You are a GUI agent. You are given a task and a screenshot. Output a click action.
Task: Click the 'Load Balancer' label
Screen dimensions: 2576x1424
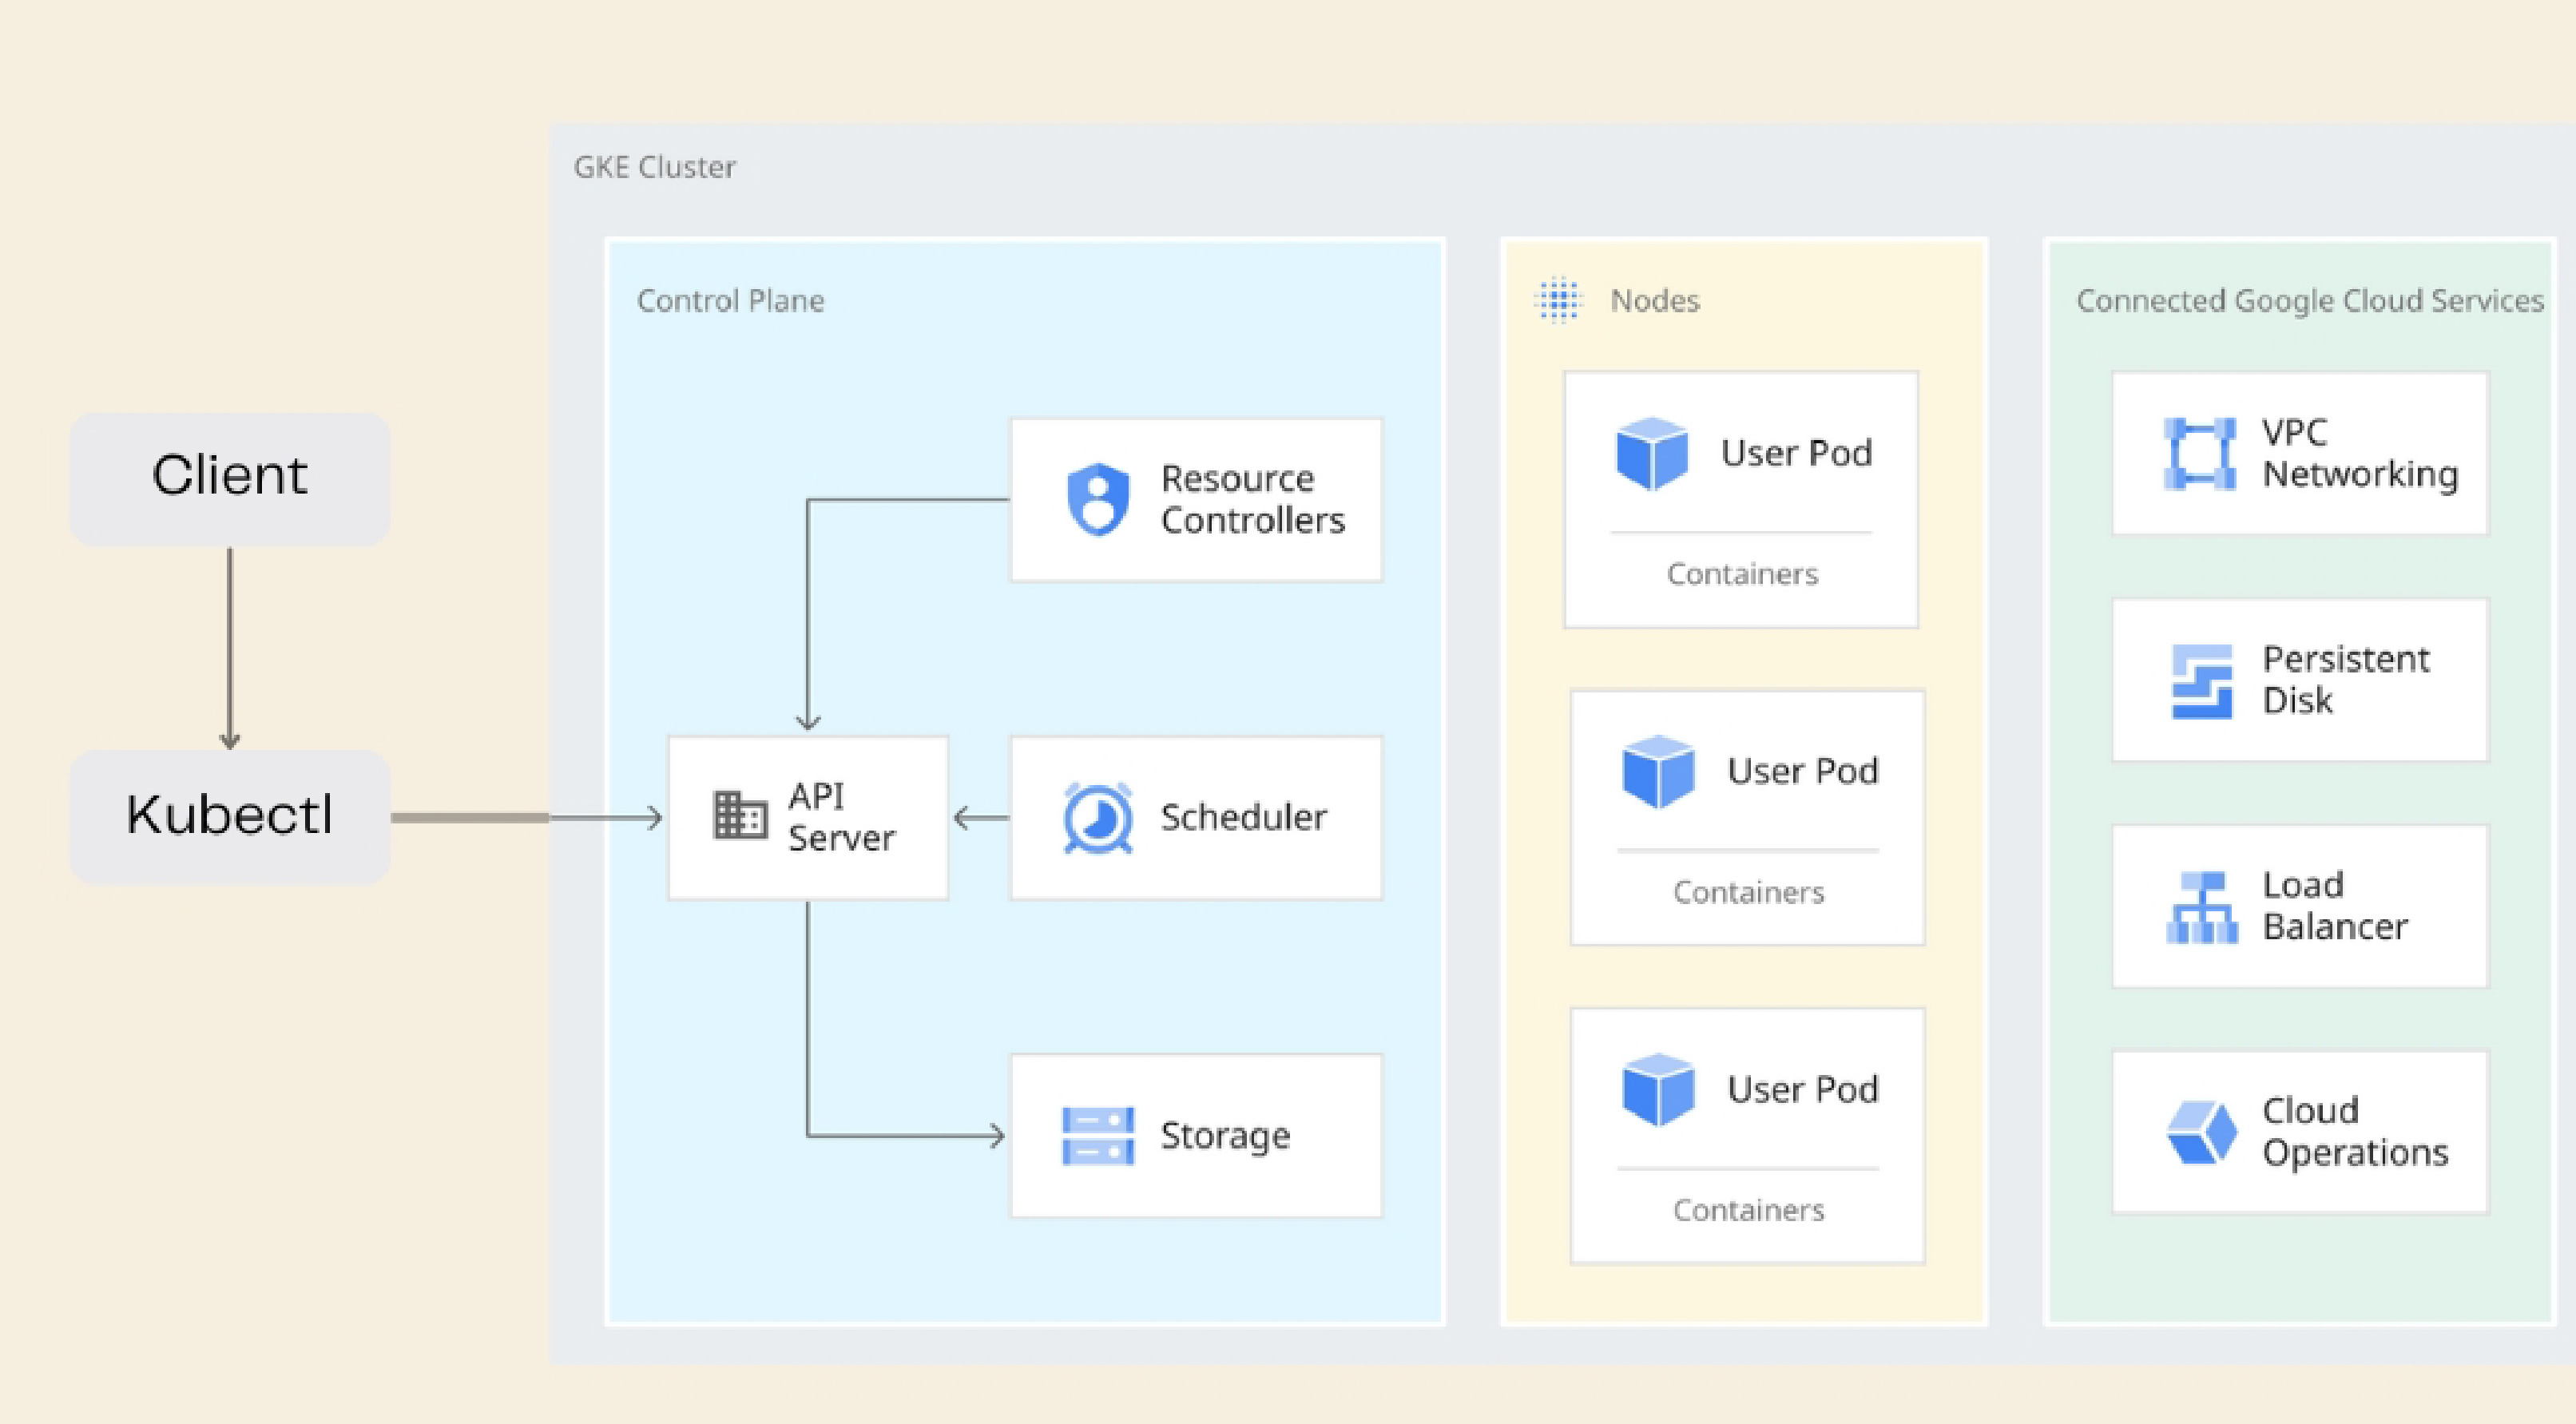(x=2335, y=906)
